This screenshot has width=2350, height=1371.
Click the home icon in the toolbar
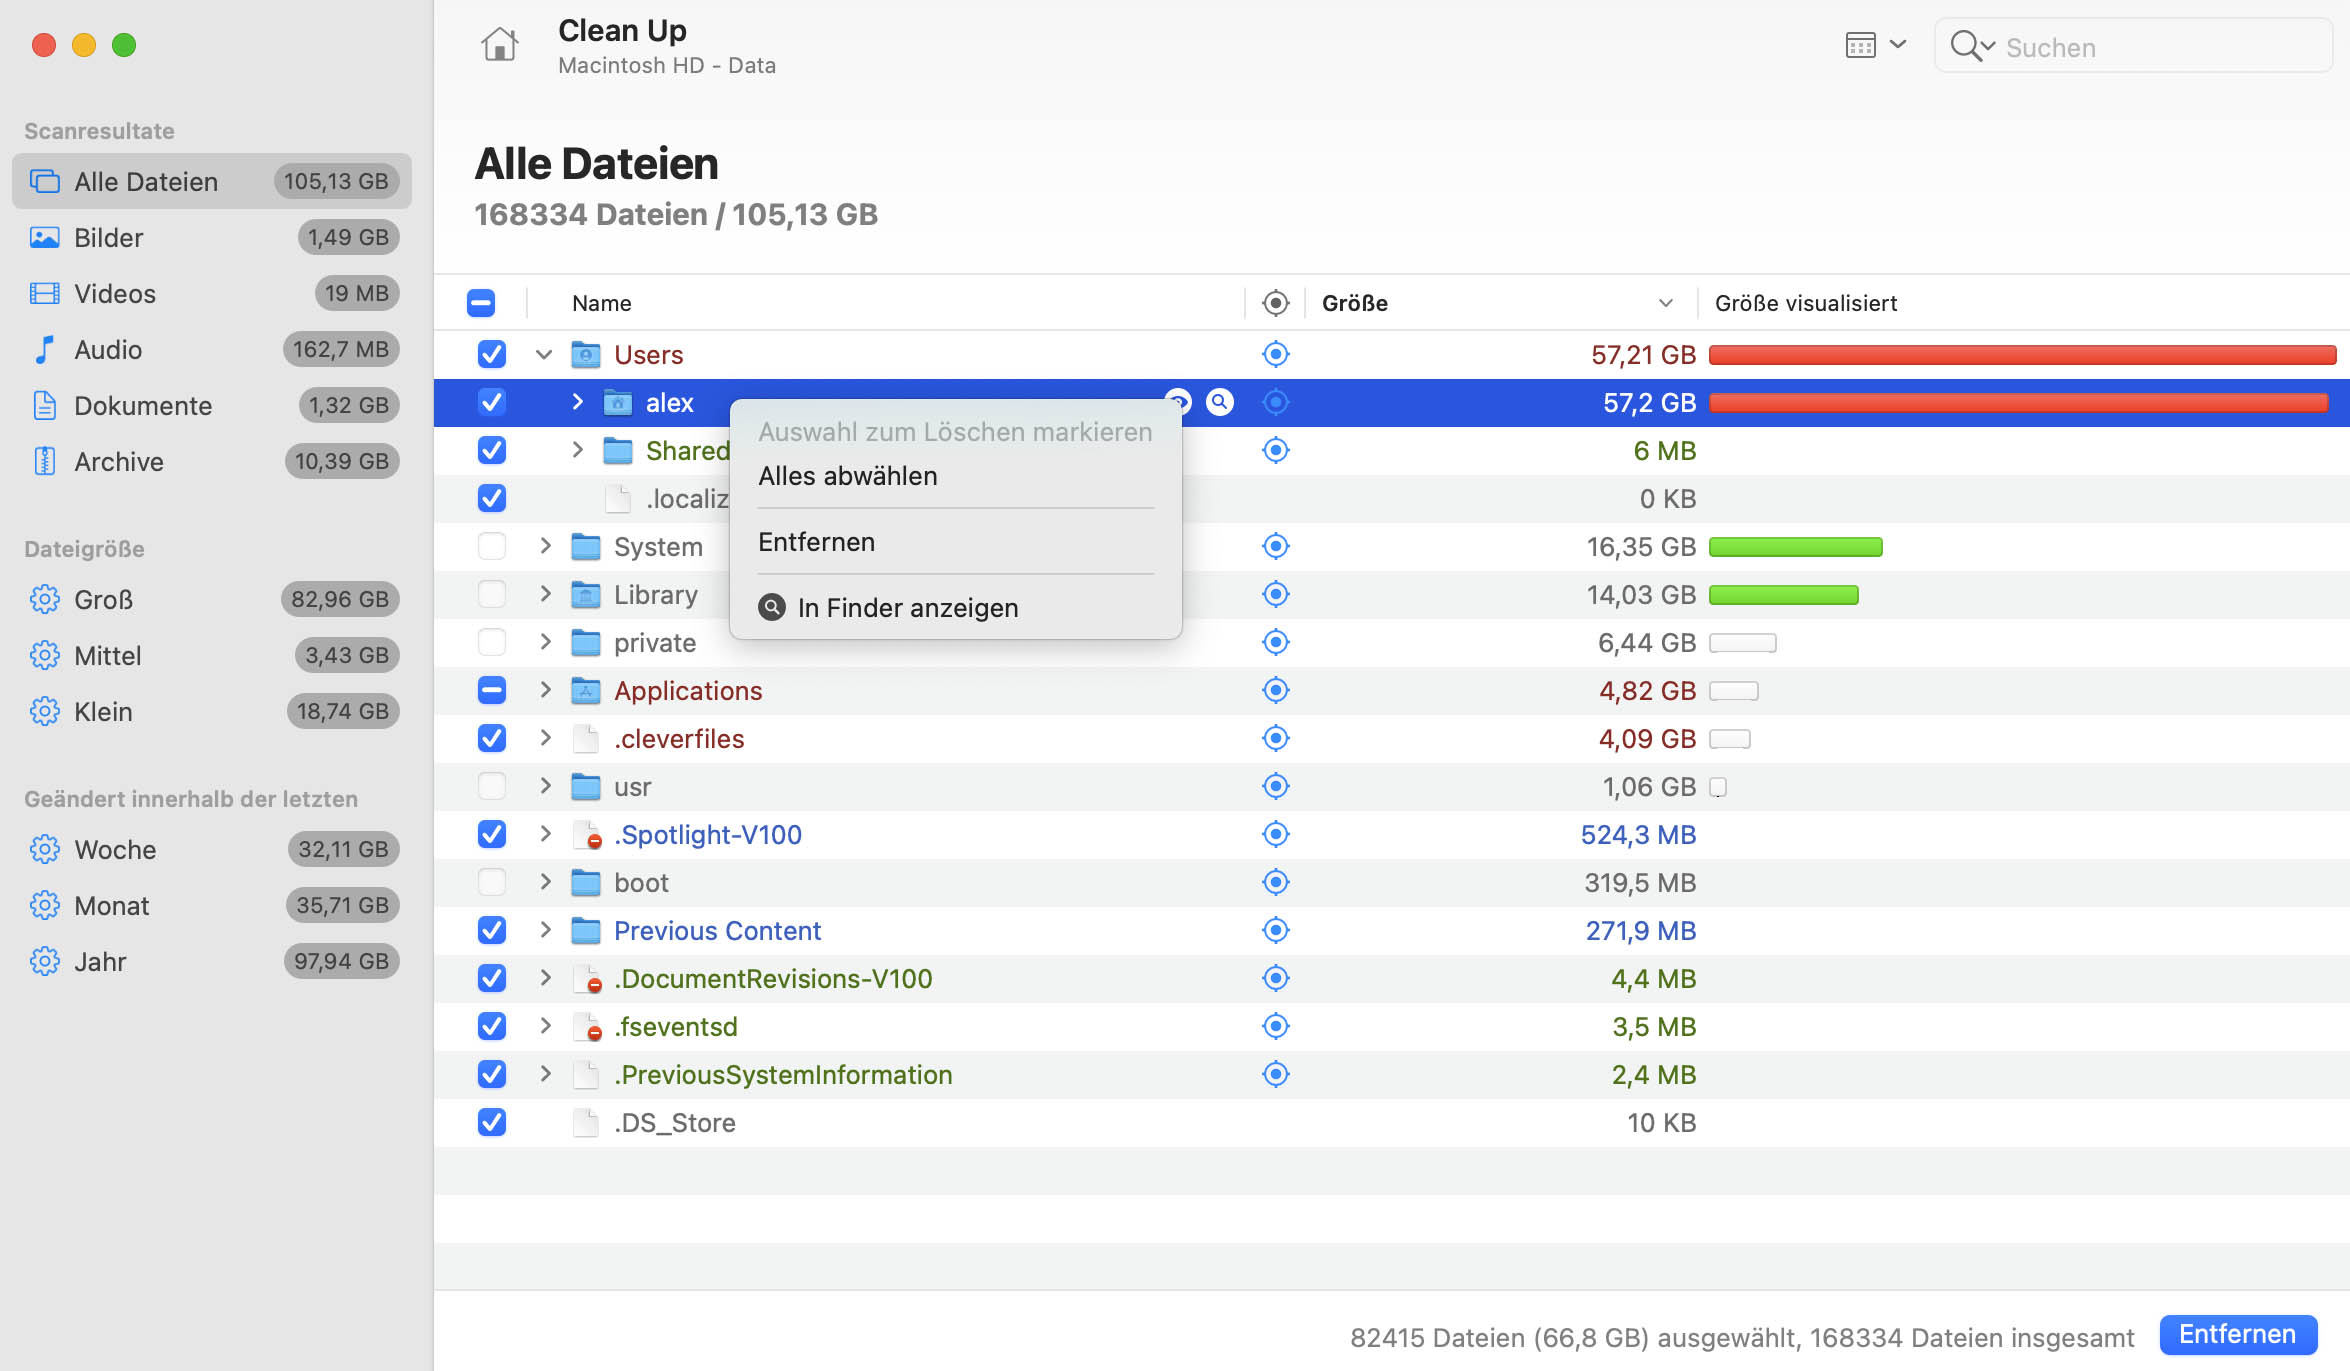pyautogui.click(x=499, y=45)
